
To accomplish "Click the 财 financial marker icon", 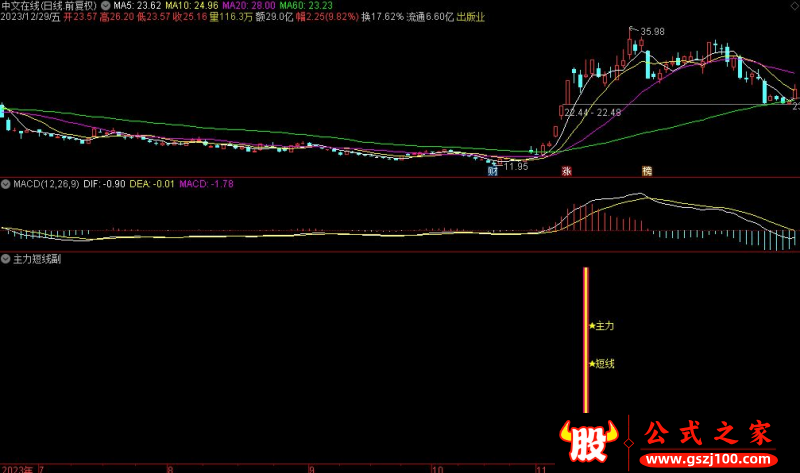I will click(493, 171).
